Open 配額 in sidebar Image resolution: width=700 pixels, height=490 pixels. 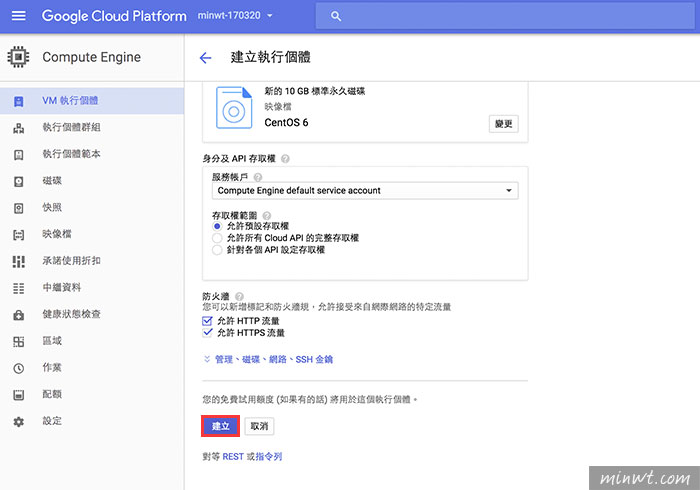pyautogui.click(x=92, y=394)
